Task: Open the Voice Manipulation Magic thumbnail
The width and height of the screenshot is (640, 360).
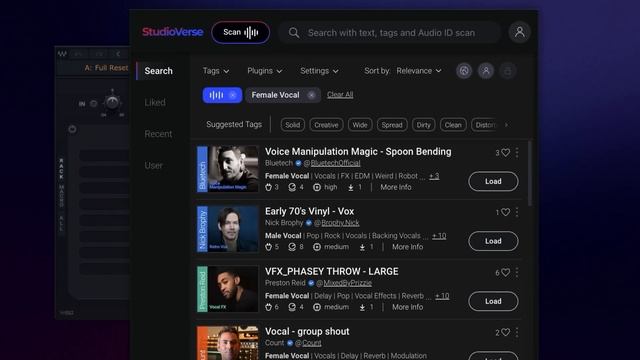Action: coord(228,169)
